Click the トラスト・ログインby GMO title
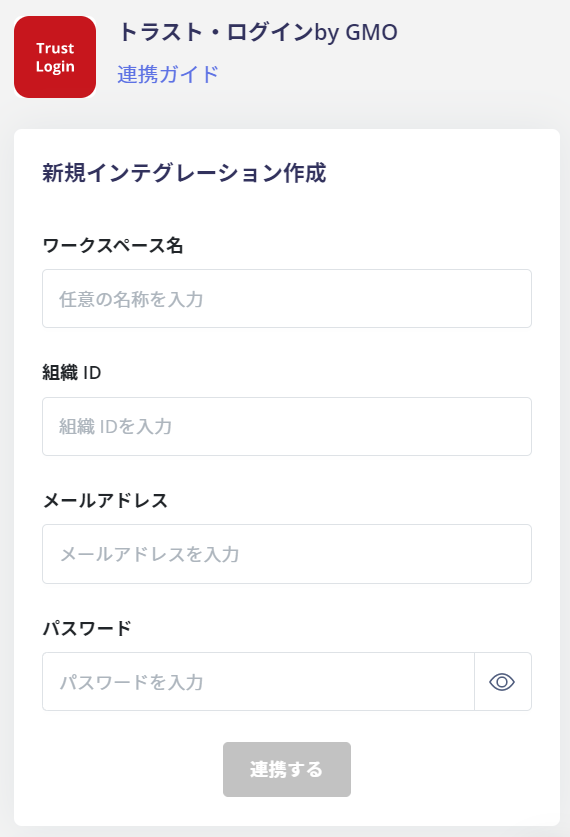 coord(258,33)
